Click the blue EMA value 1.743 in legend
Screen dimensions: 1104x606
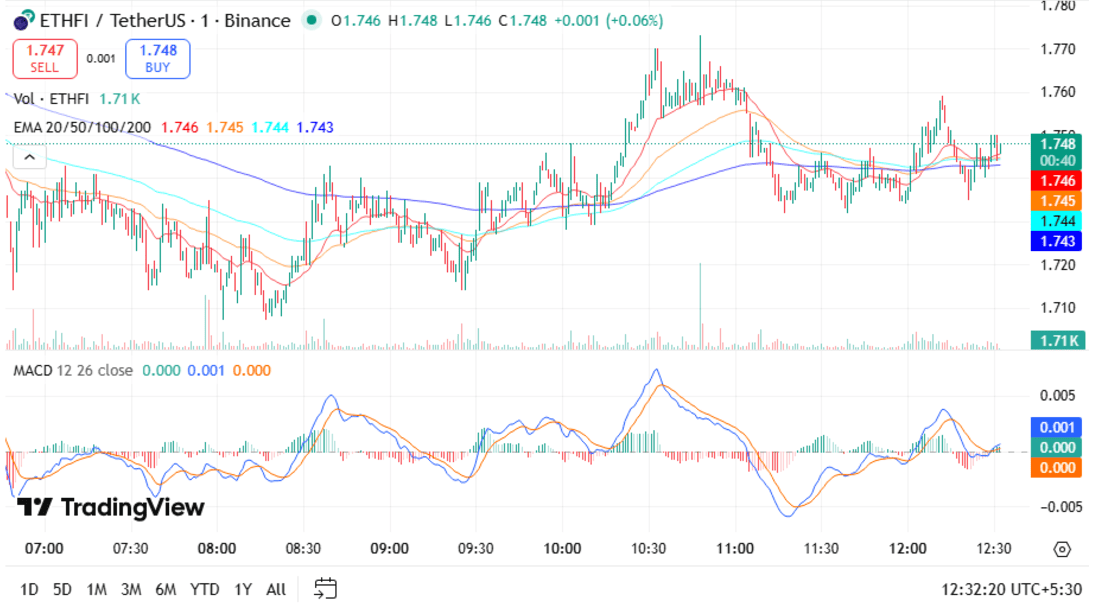315,127
